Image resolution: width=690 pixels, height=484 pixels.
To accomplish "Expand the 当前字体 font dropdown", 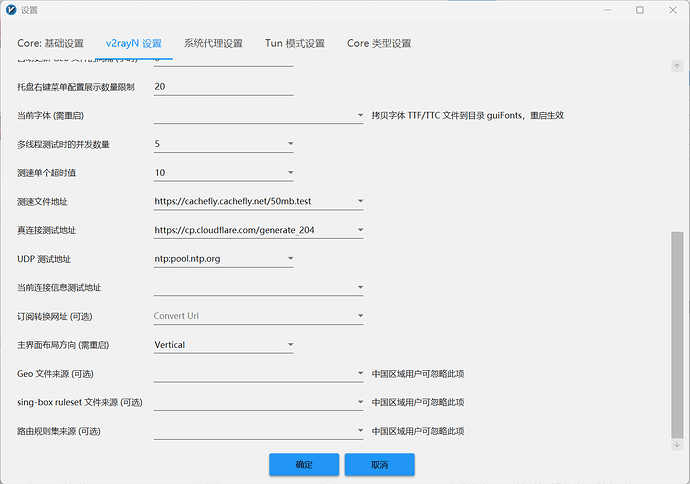I will tap(360, 115).
